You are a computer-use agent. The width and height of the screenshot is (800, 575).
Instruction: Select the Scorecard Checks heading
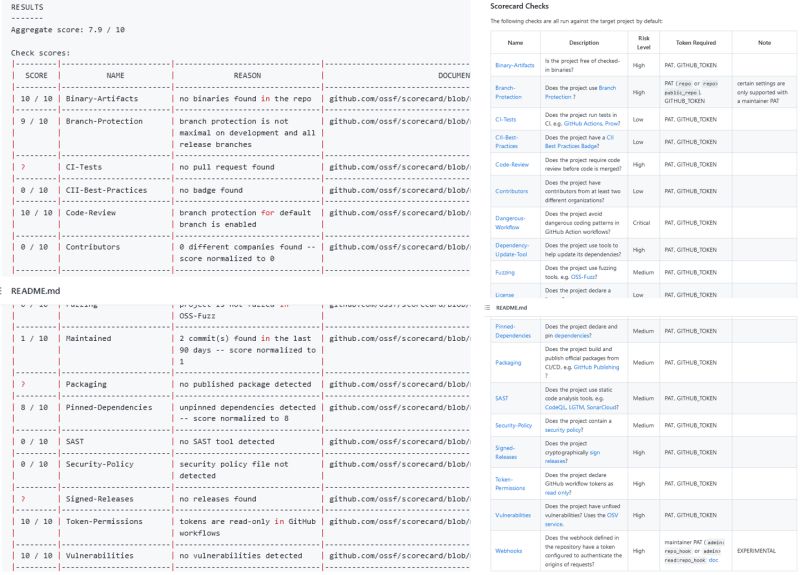pyautogui.click(x=519, y=6)
